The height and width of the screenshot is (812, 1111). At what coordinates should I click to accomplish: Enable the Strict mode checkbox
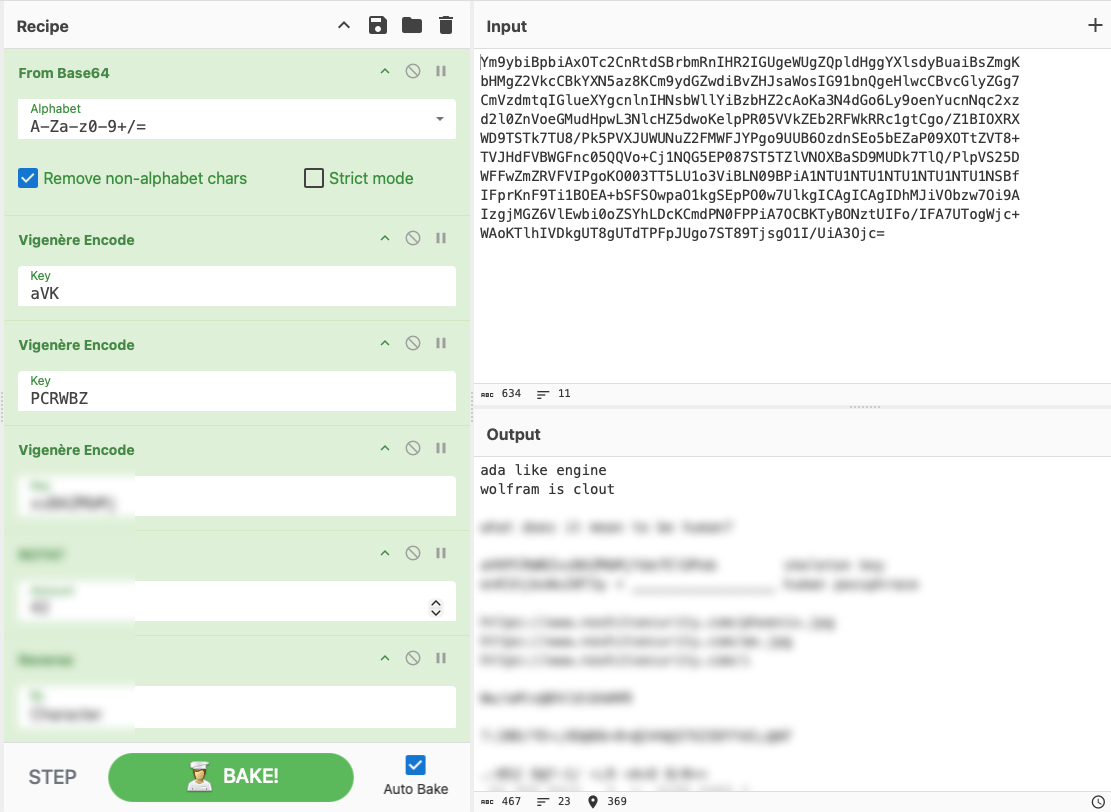tap(313, 178)
